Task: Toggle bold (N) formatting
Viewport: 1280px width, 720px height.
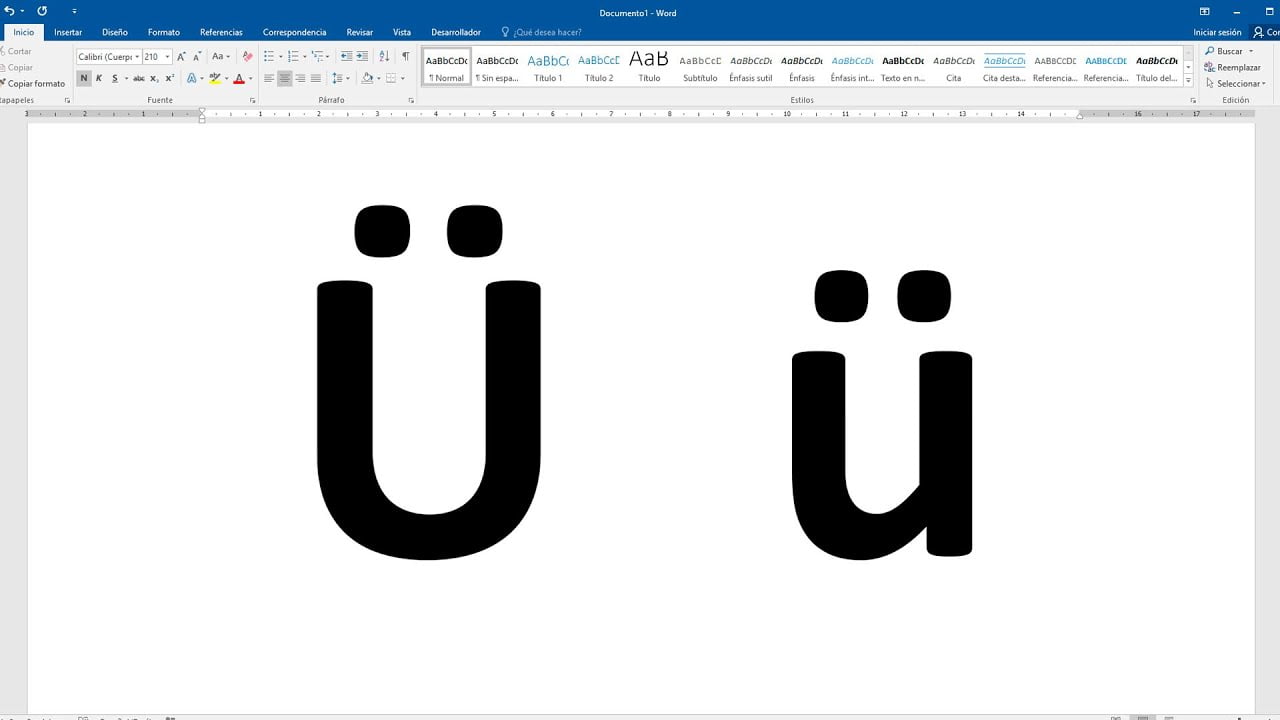Action: (84, 78)
